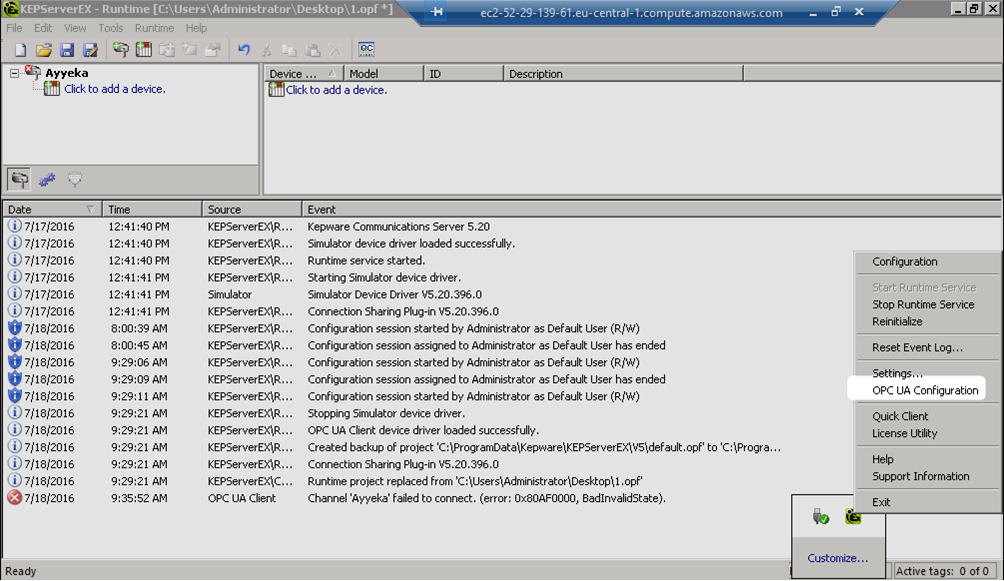
Task: Click the error icon on the failed-to-connect event
Action: 14,498
